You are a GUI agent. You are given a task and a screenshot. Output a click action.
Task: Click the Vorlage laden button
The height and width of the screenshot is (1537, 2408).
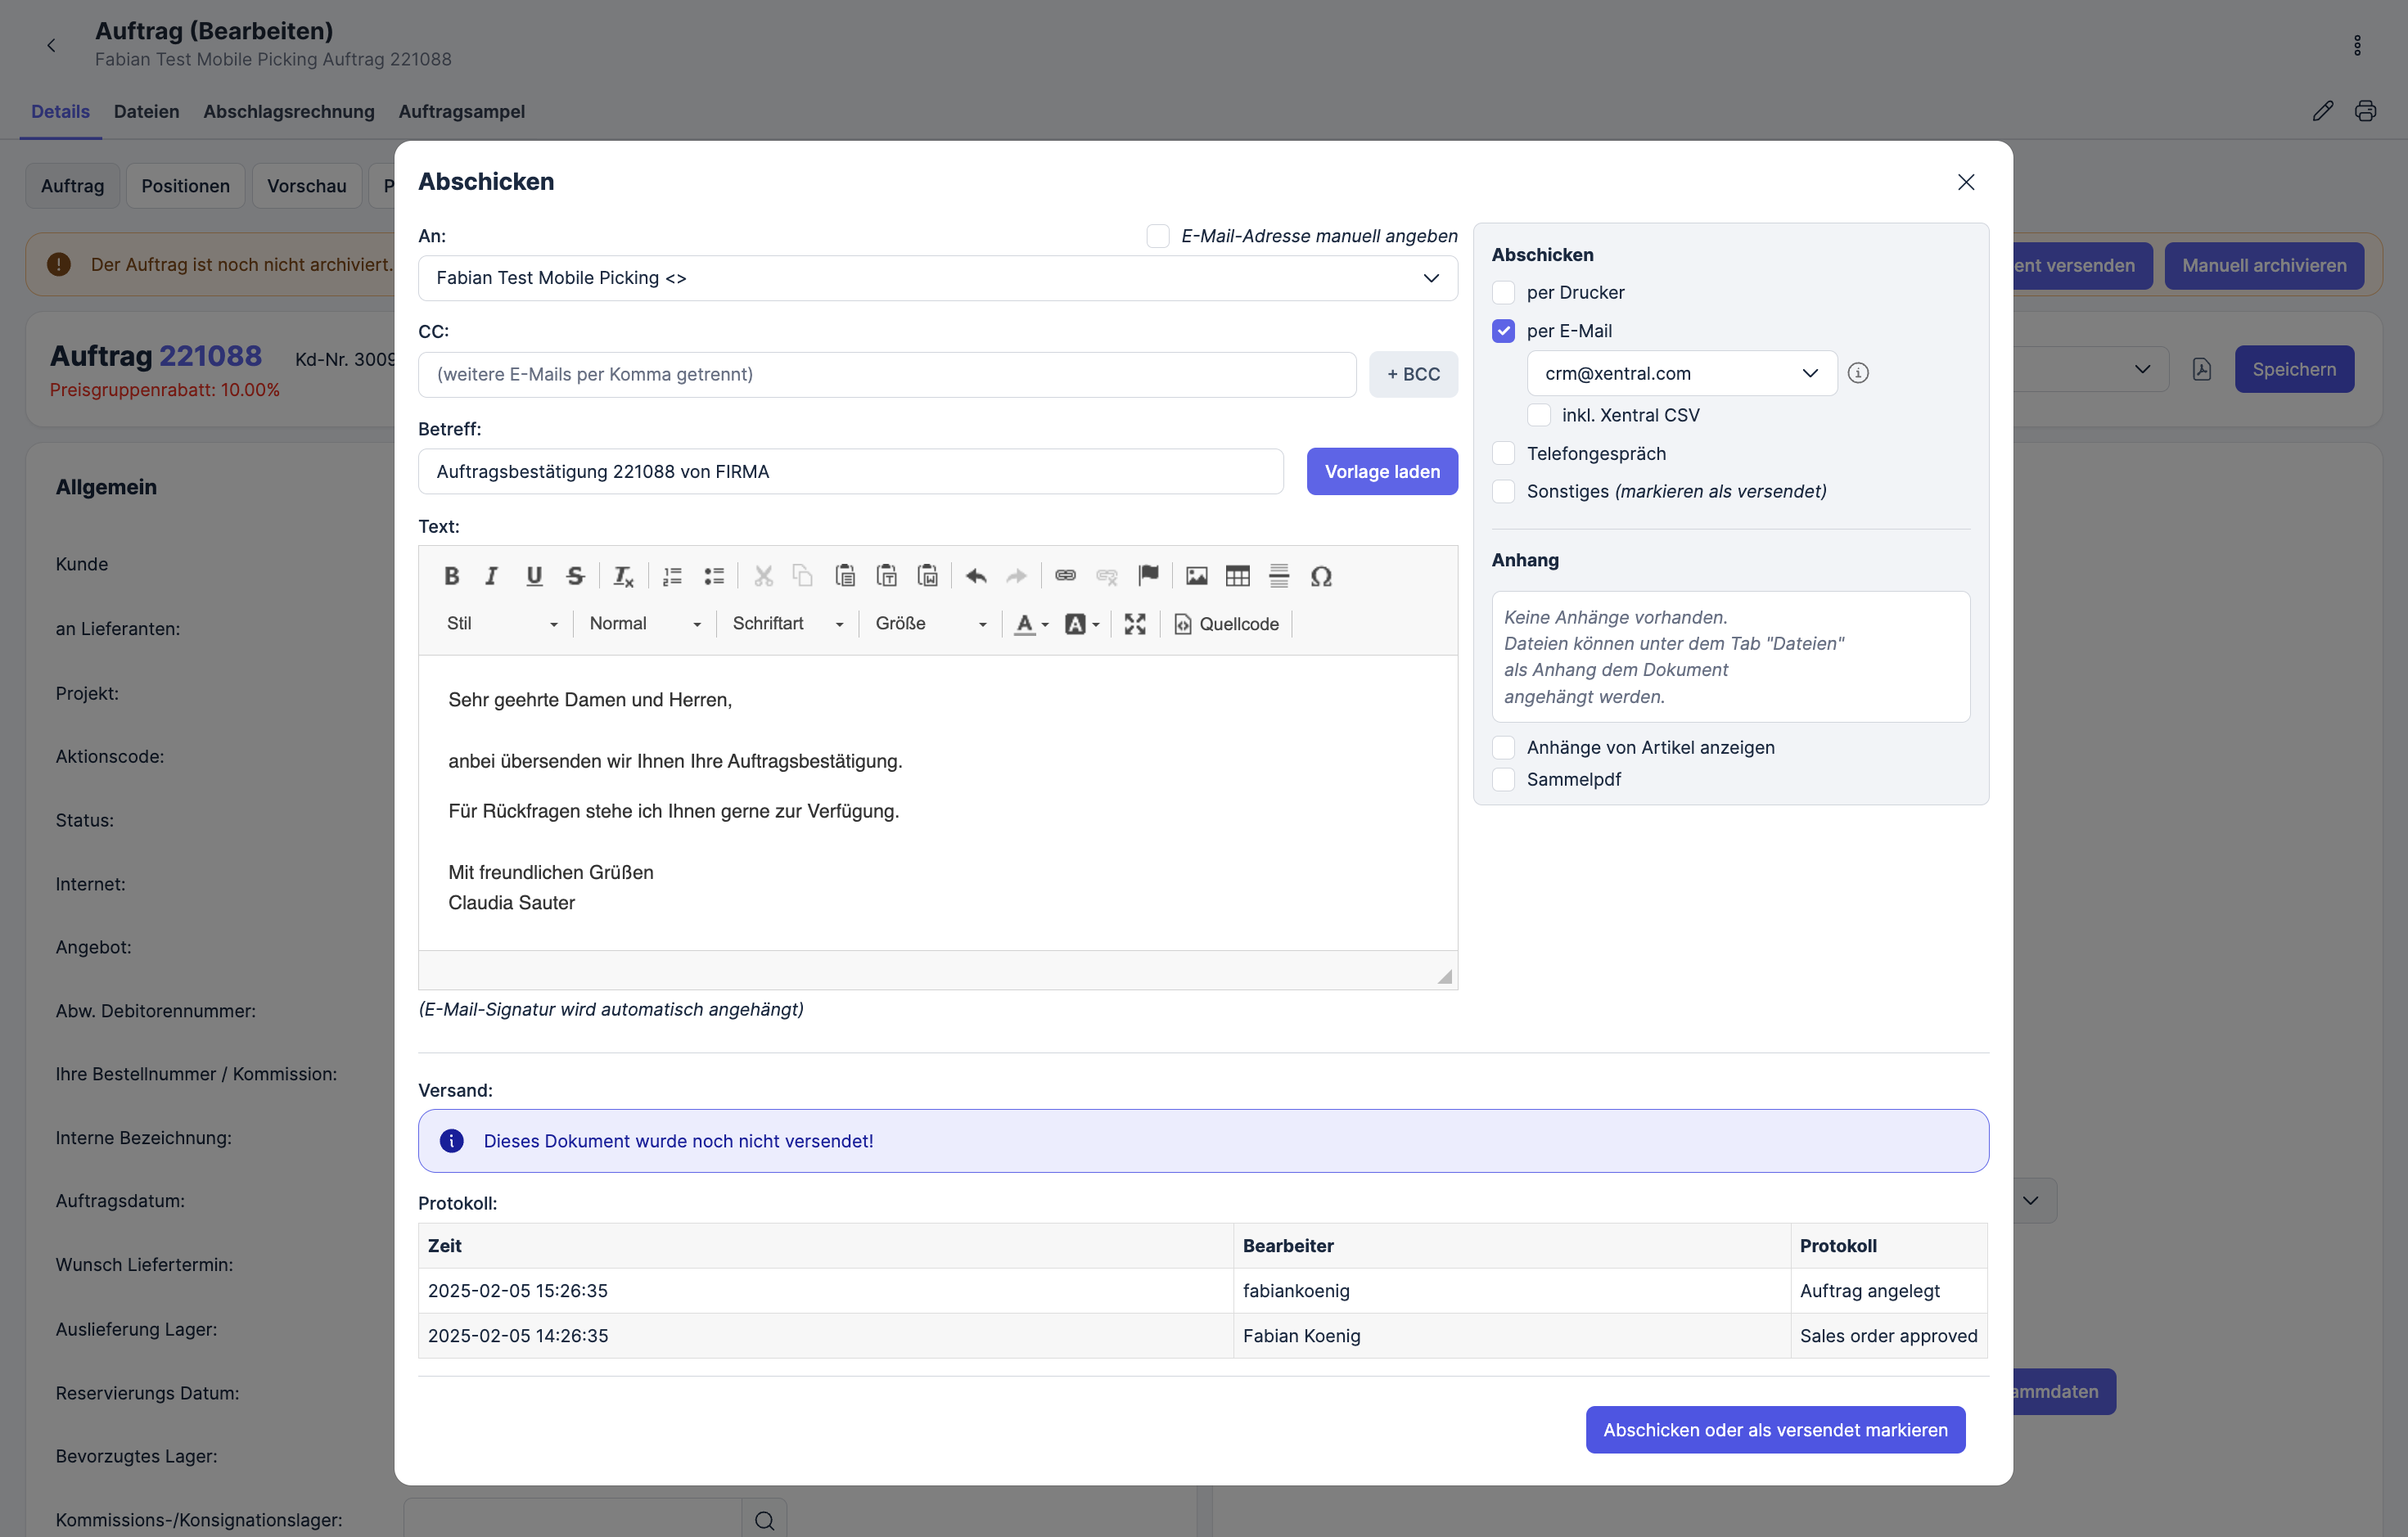(x=1382, y=471)
